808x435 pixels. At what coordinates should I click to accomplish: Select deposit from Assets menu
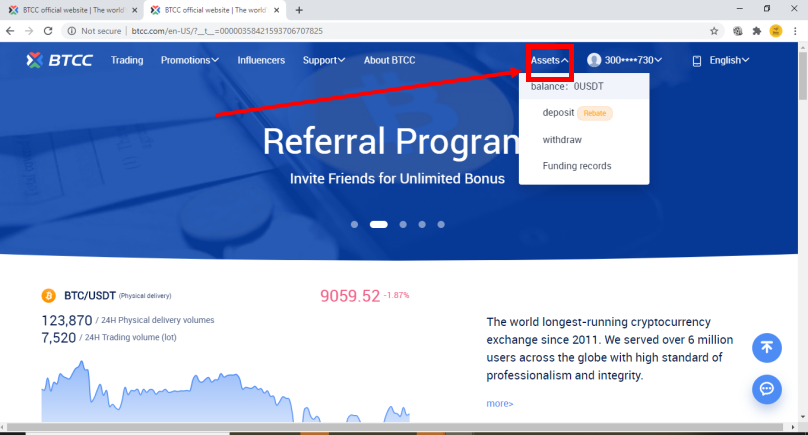(558, 113)
